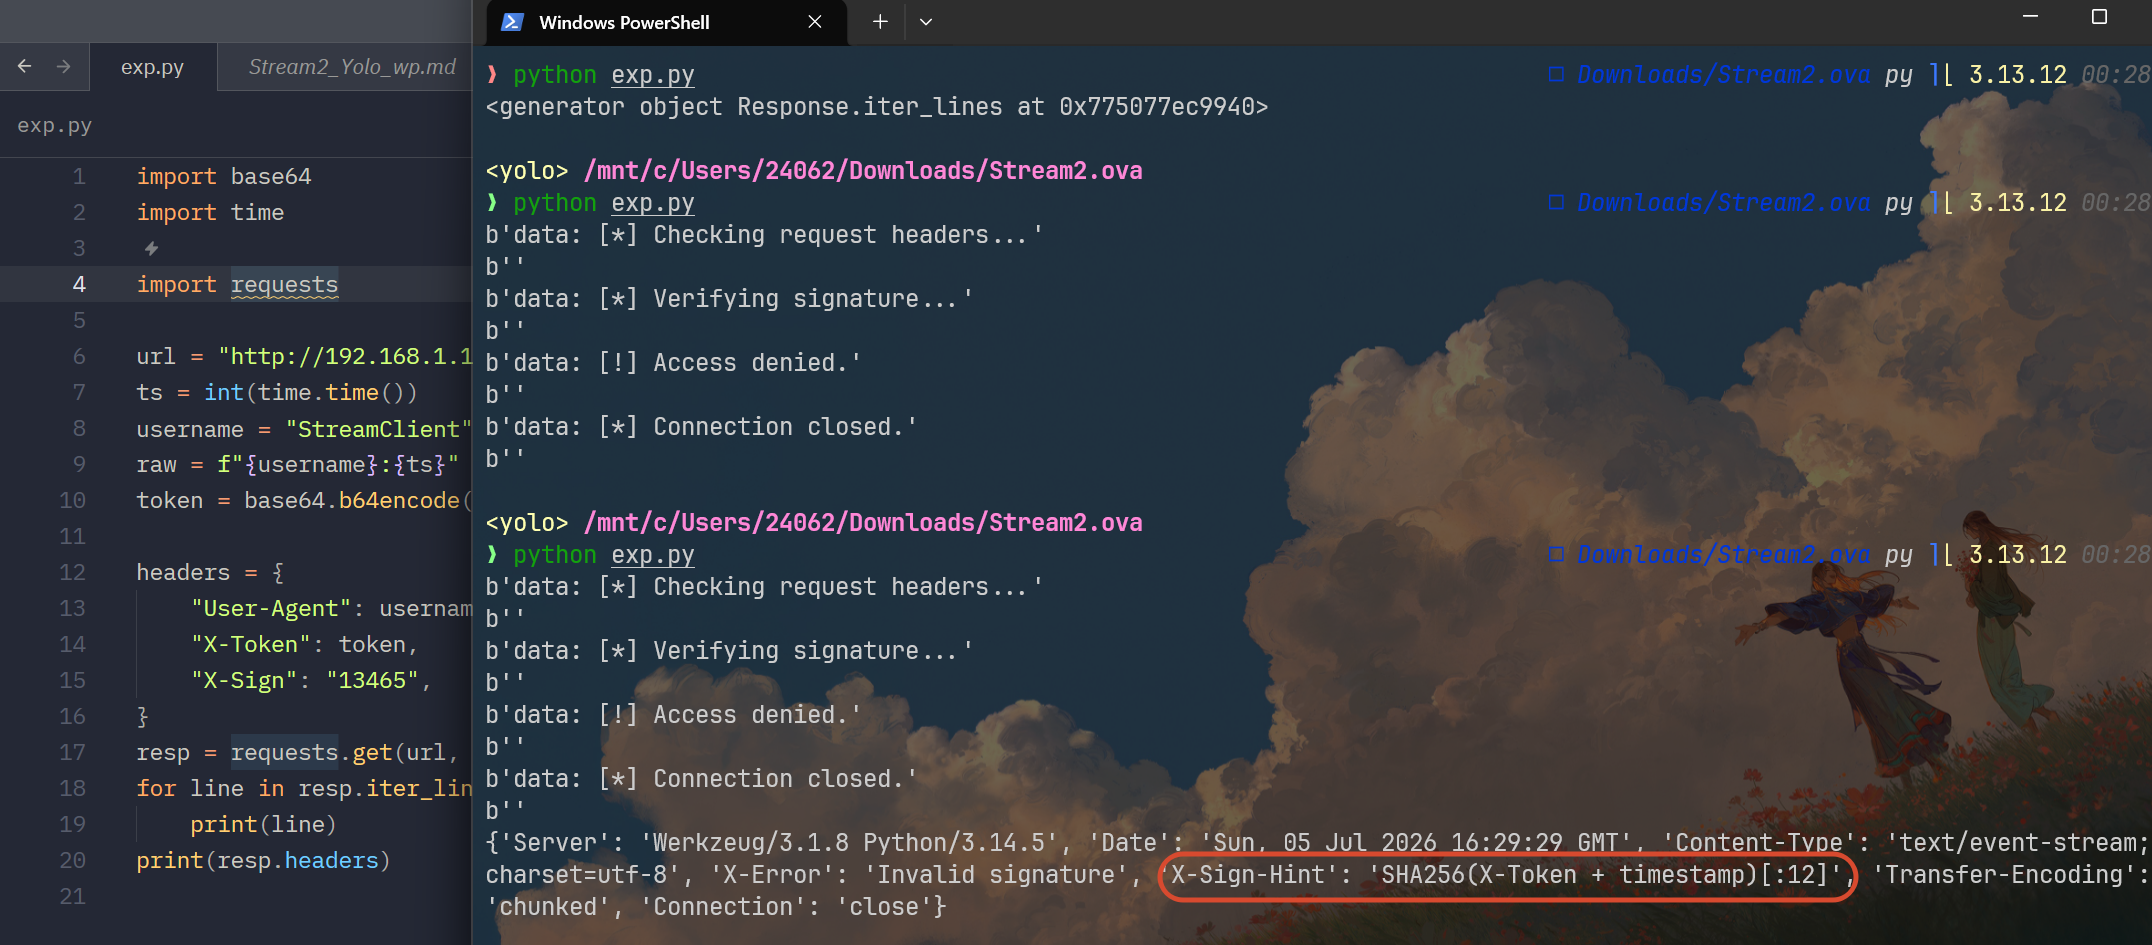Image resolution: width=2152 pixels, height=945 pixels.
Task: Click the PowerShell icon in the terminal tab
Action: point(512,22)
